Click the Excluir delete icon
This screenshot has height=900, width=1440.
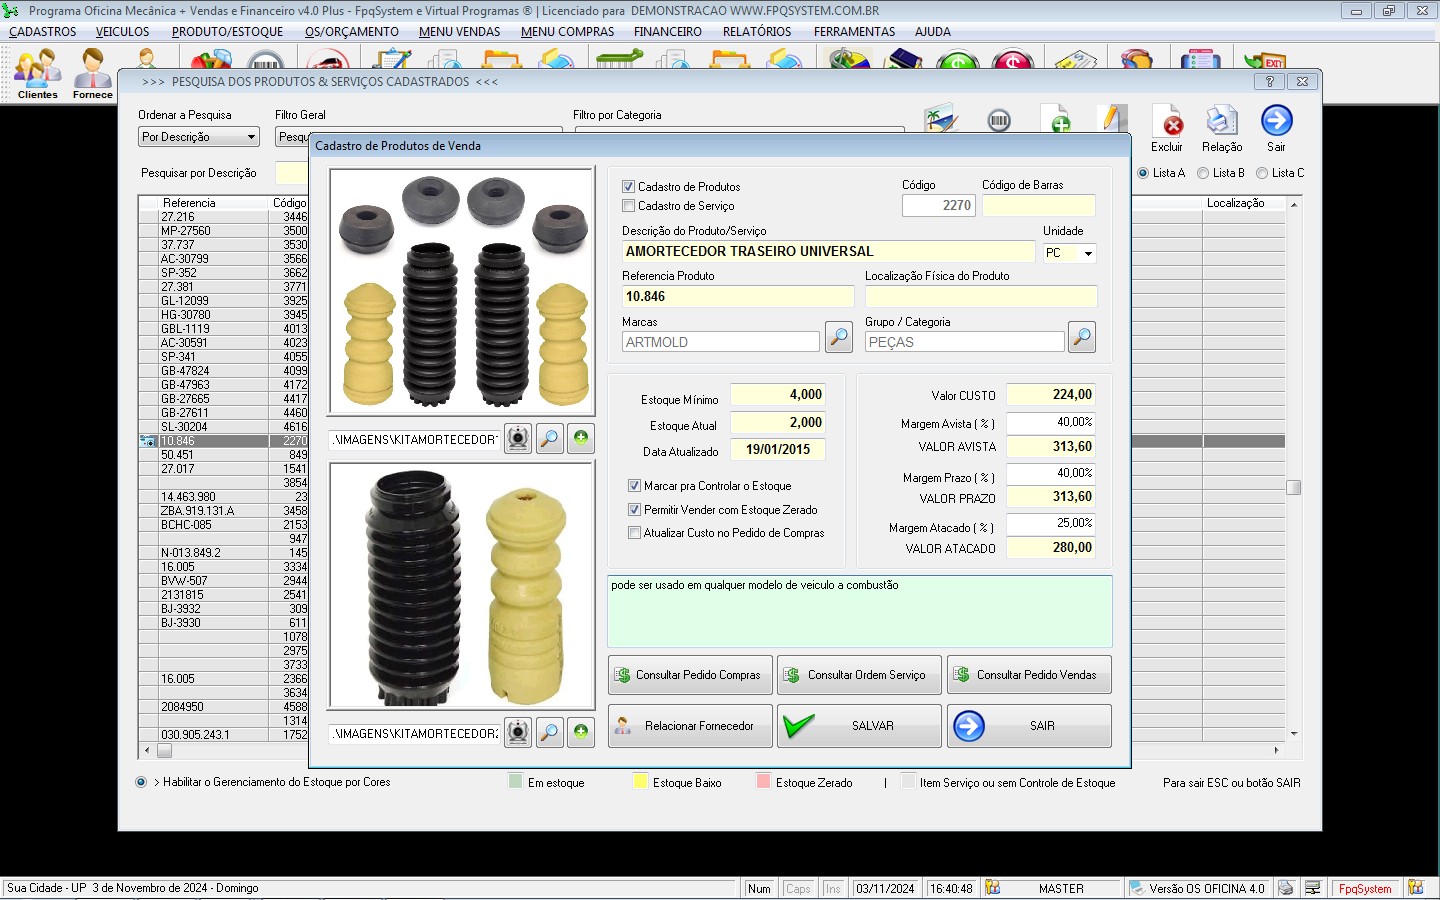pyautogui.click(x=1166, y=123)
